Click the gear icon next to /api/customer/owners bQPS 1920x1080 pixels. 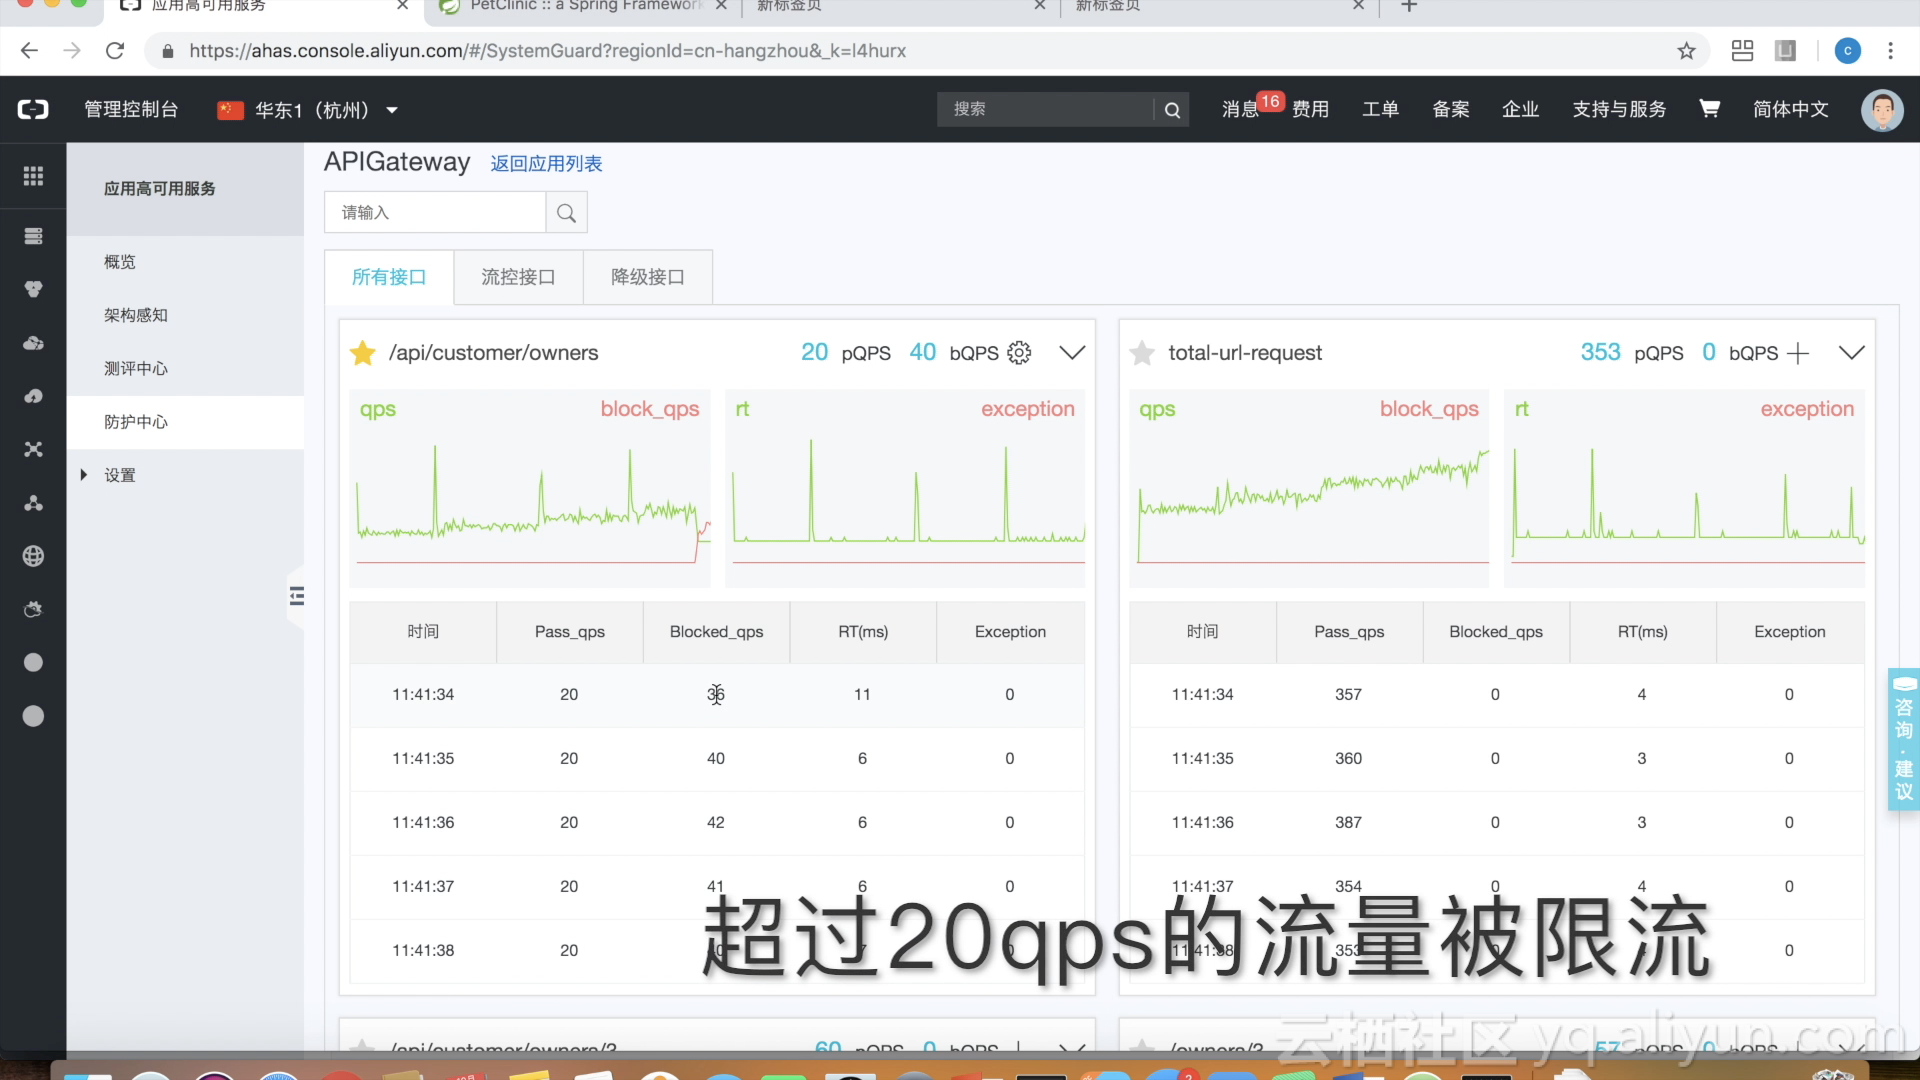pyautogui.click(x=1019, y=353)
